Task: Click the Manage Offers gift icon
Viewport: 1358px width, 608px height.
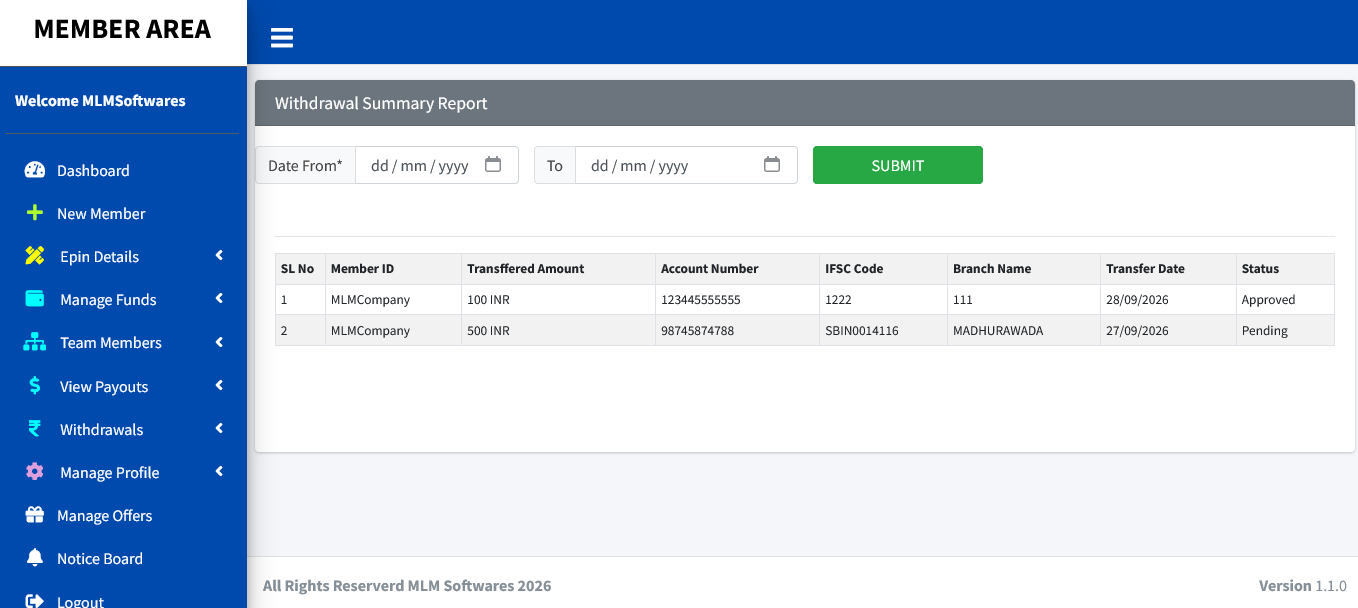Action: pyautogui.click(x=35, y=515)
